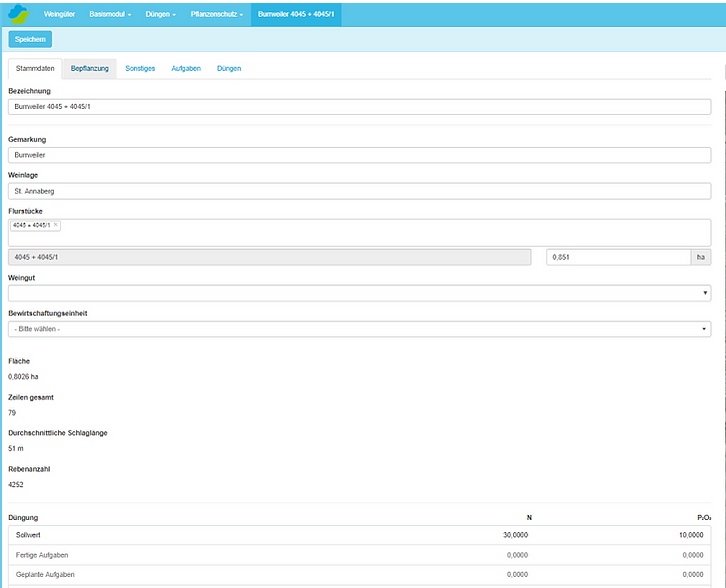
Task: Click into the Bezeichnung text field
Action: pos(359,106)
